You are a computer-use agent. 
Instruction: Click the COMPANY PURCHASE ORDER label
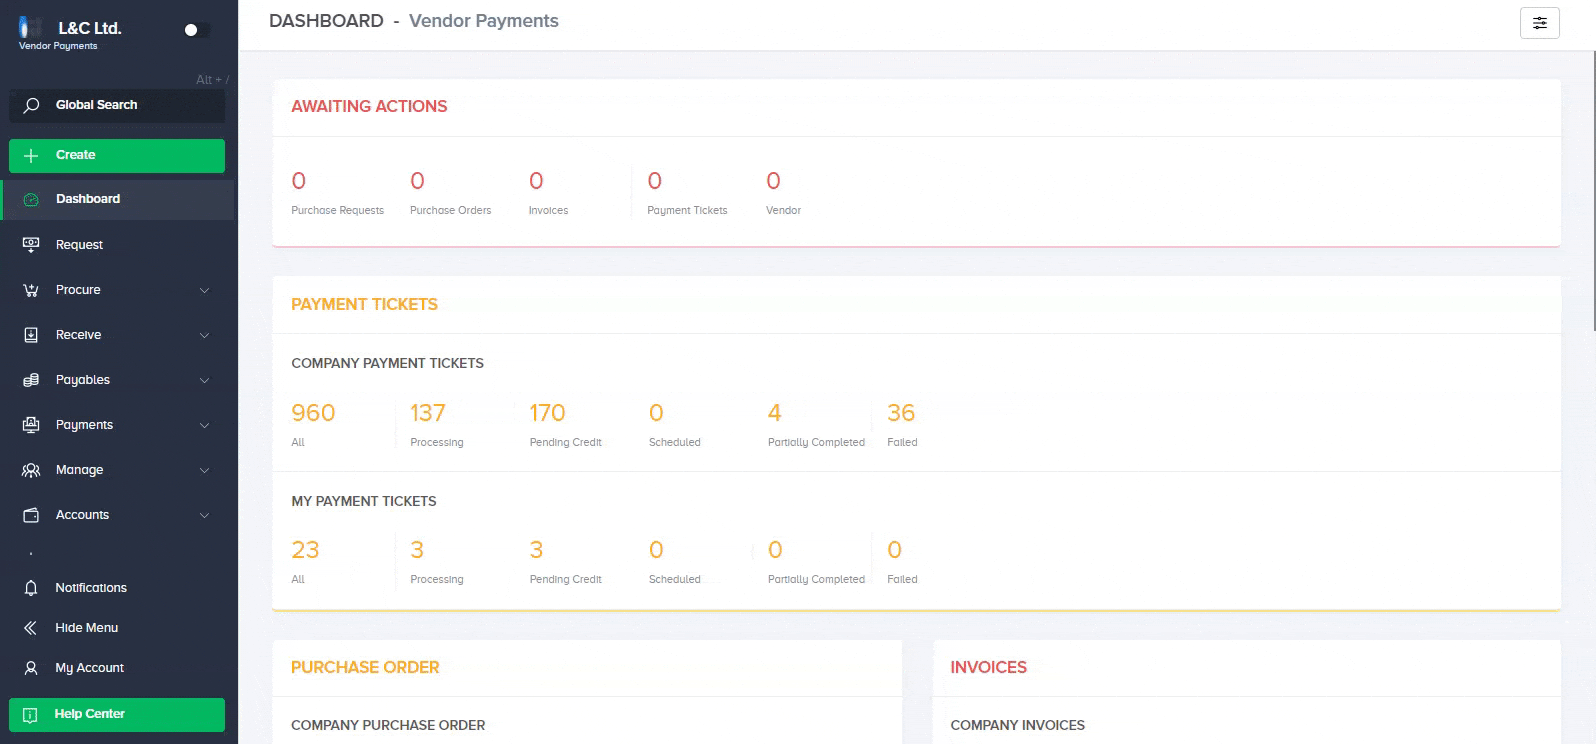point(388,725)
